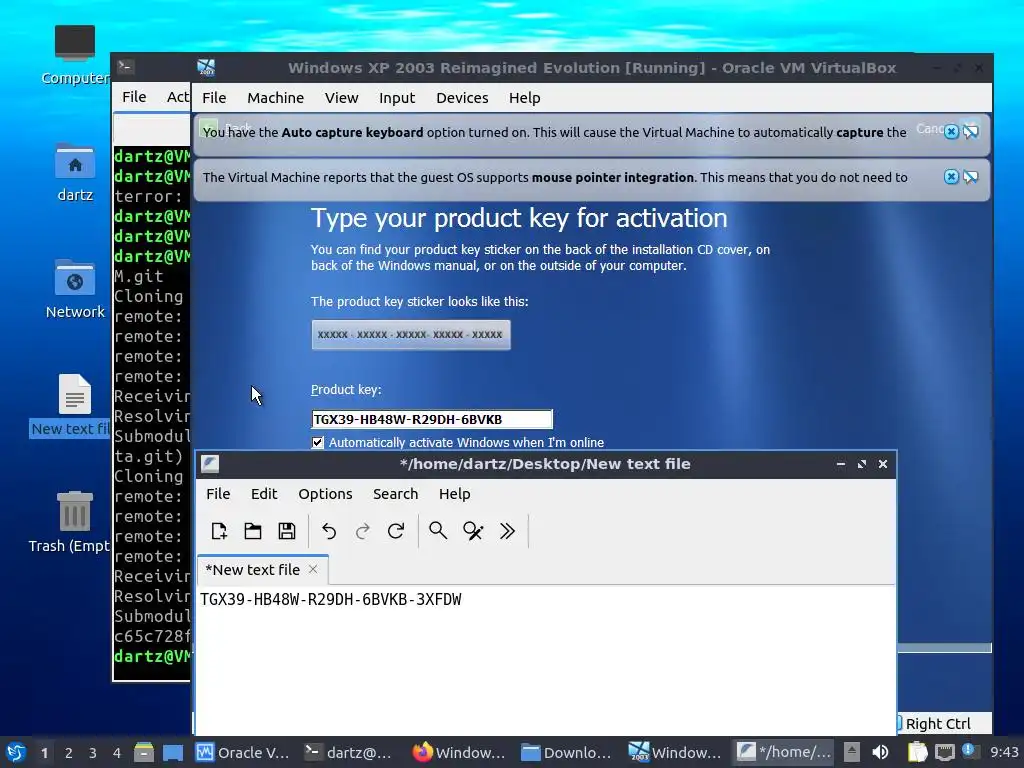Screen dimensions: 1024x768
Task: Switch to workspace 2
Action: click(x=69, y=753)
